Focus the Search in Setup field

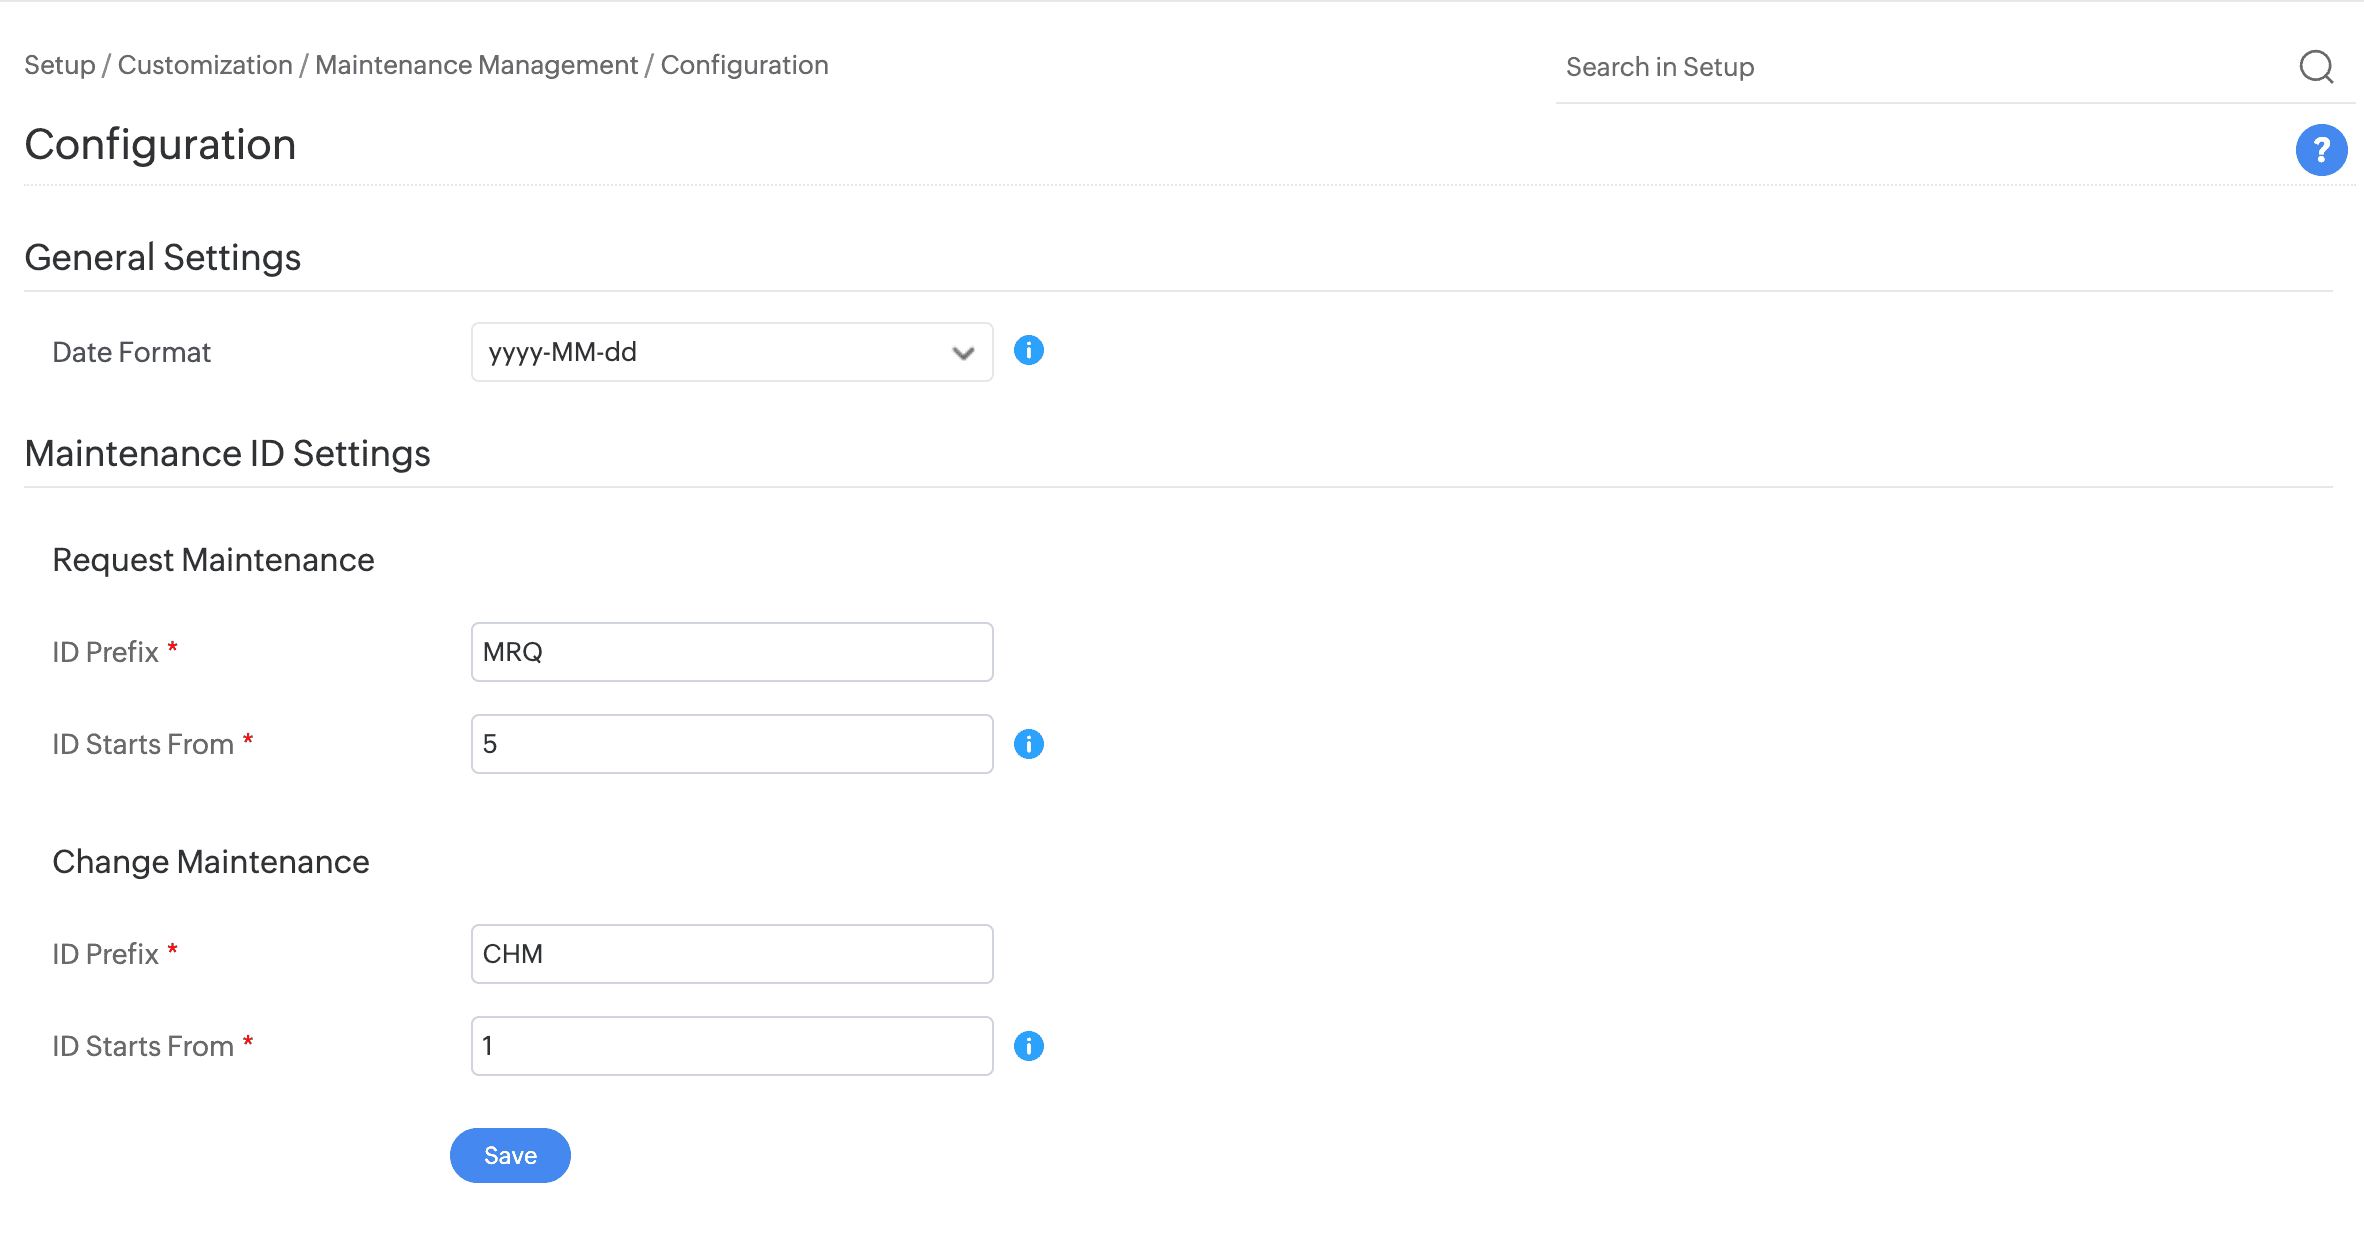1920,67
